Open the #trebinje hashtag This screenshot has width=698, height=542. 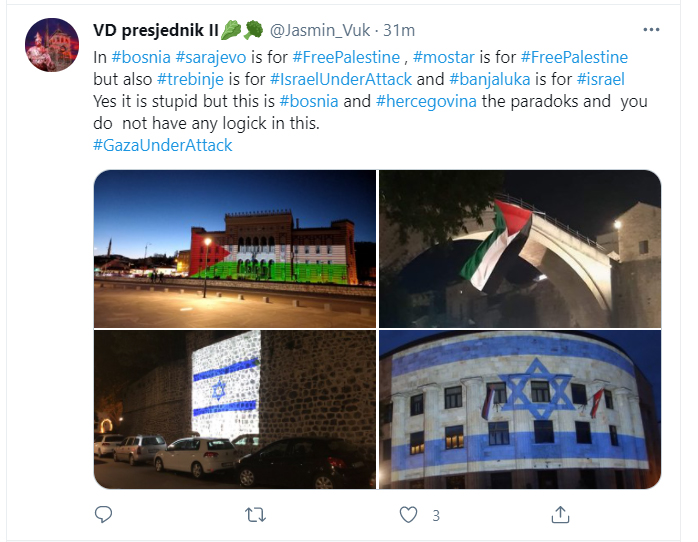pos(190,79)
